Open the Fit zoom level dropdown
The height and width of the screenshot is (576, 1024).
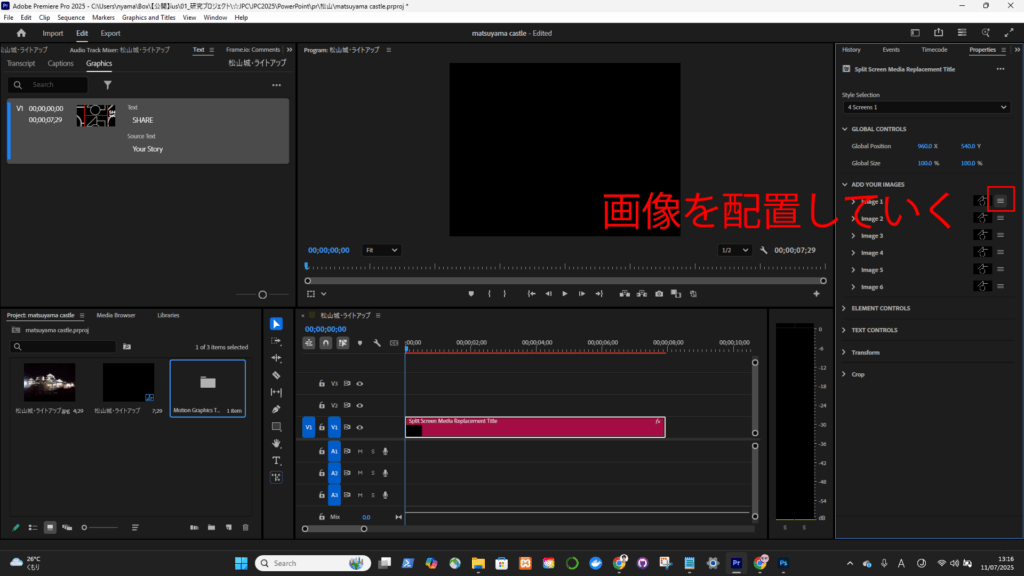381,250
